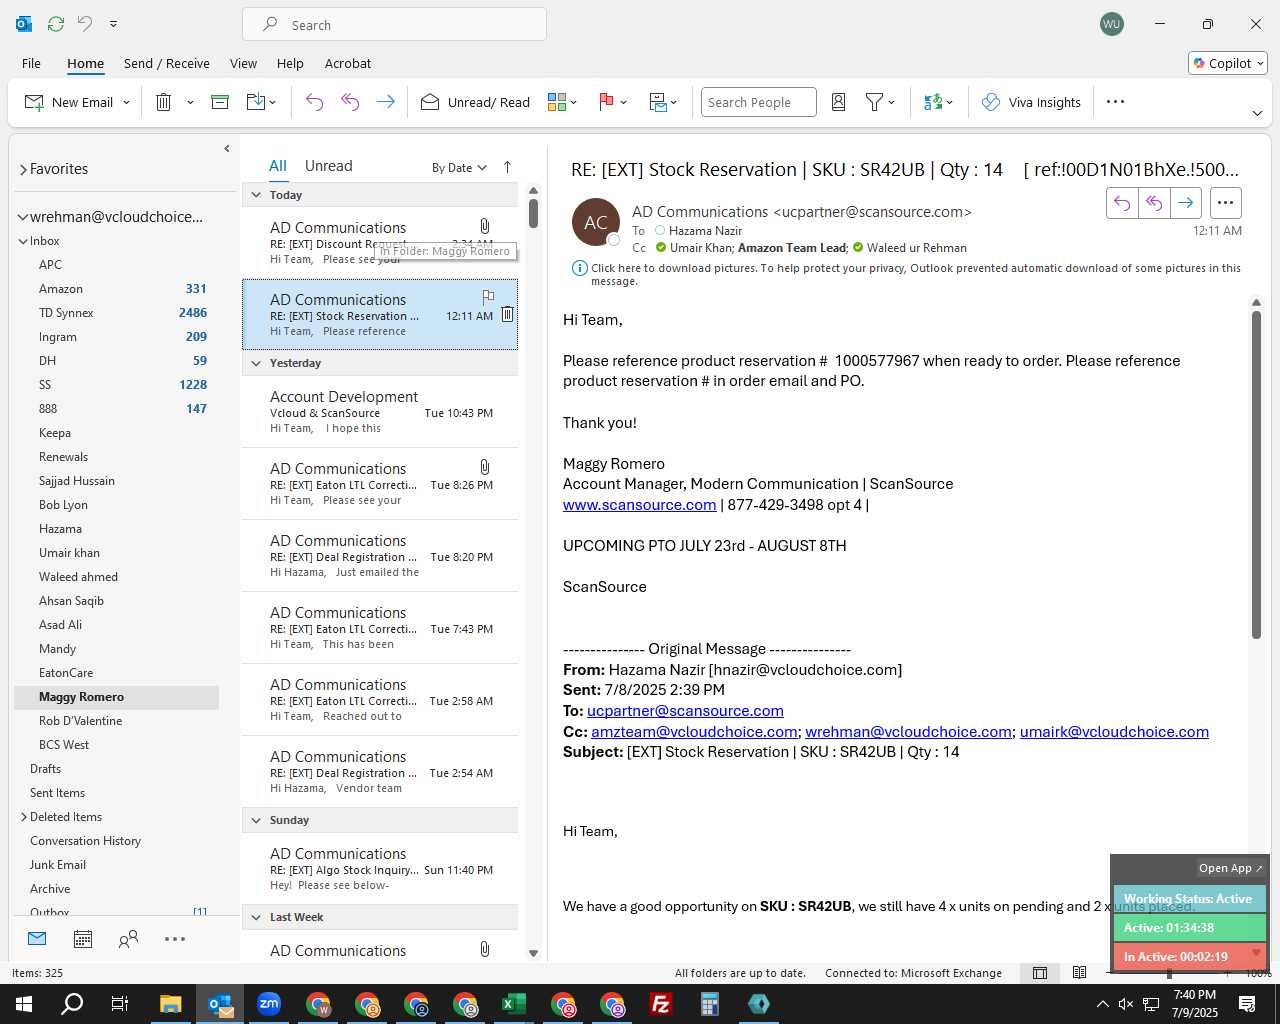Screen dimensions: 1280x1024
Task: Open the View tab
Action: point(243,63)
